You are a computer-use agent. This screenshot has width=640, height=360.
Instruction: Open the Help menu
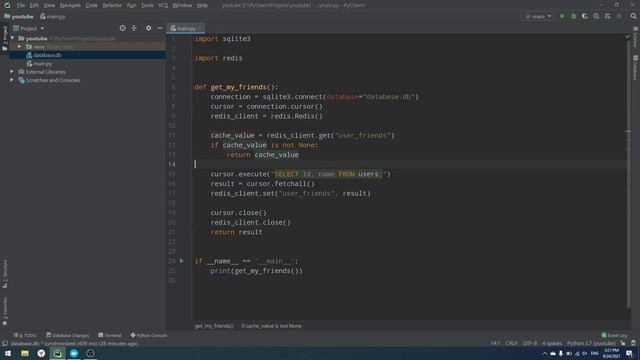(202, 5)
